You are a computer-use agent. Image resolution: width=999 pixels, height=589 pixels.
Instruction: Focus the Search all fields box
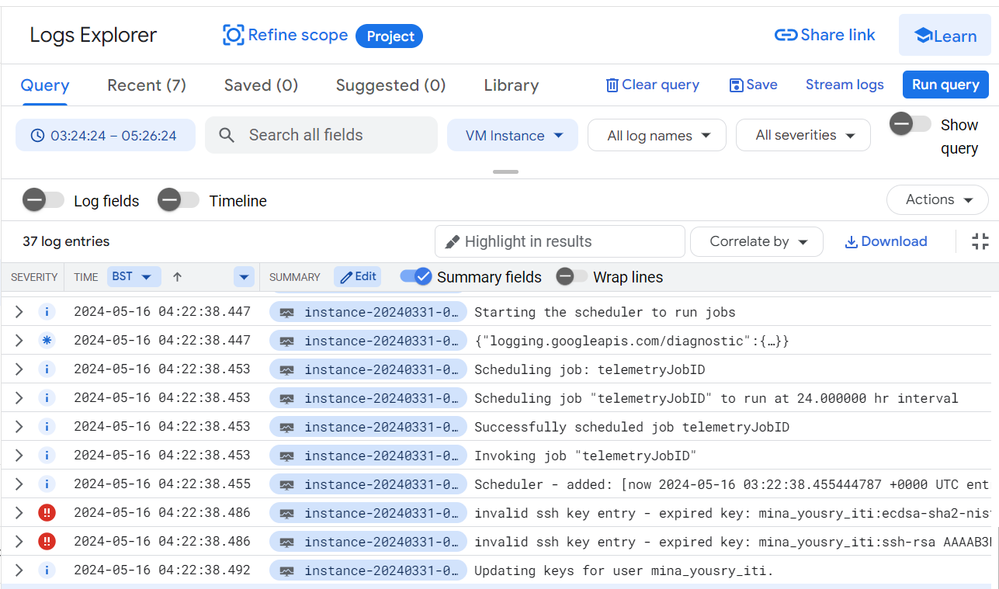(x=321, y=135)
